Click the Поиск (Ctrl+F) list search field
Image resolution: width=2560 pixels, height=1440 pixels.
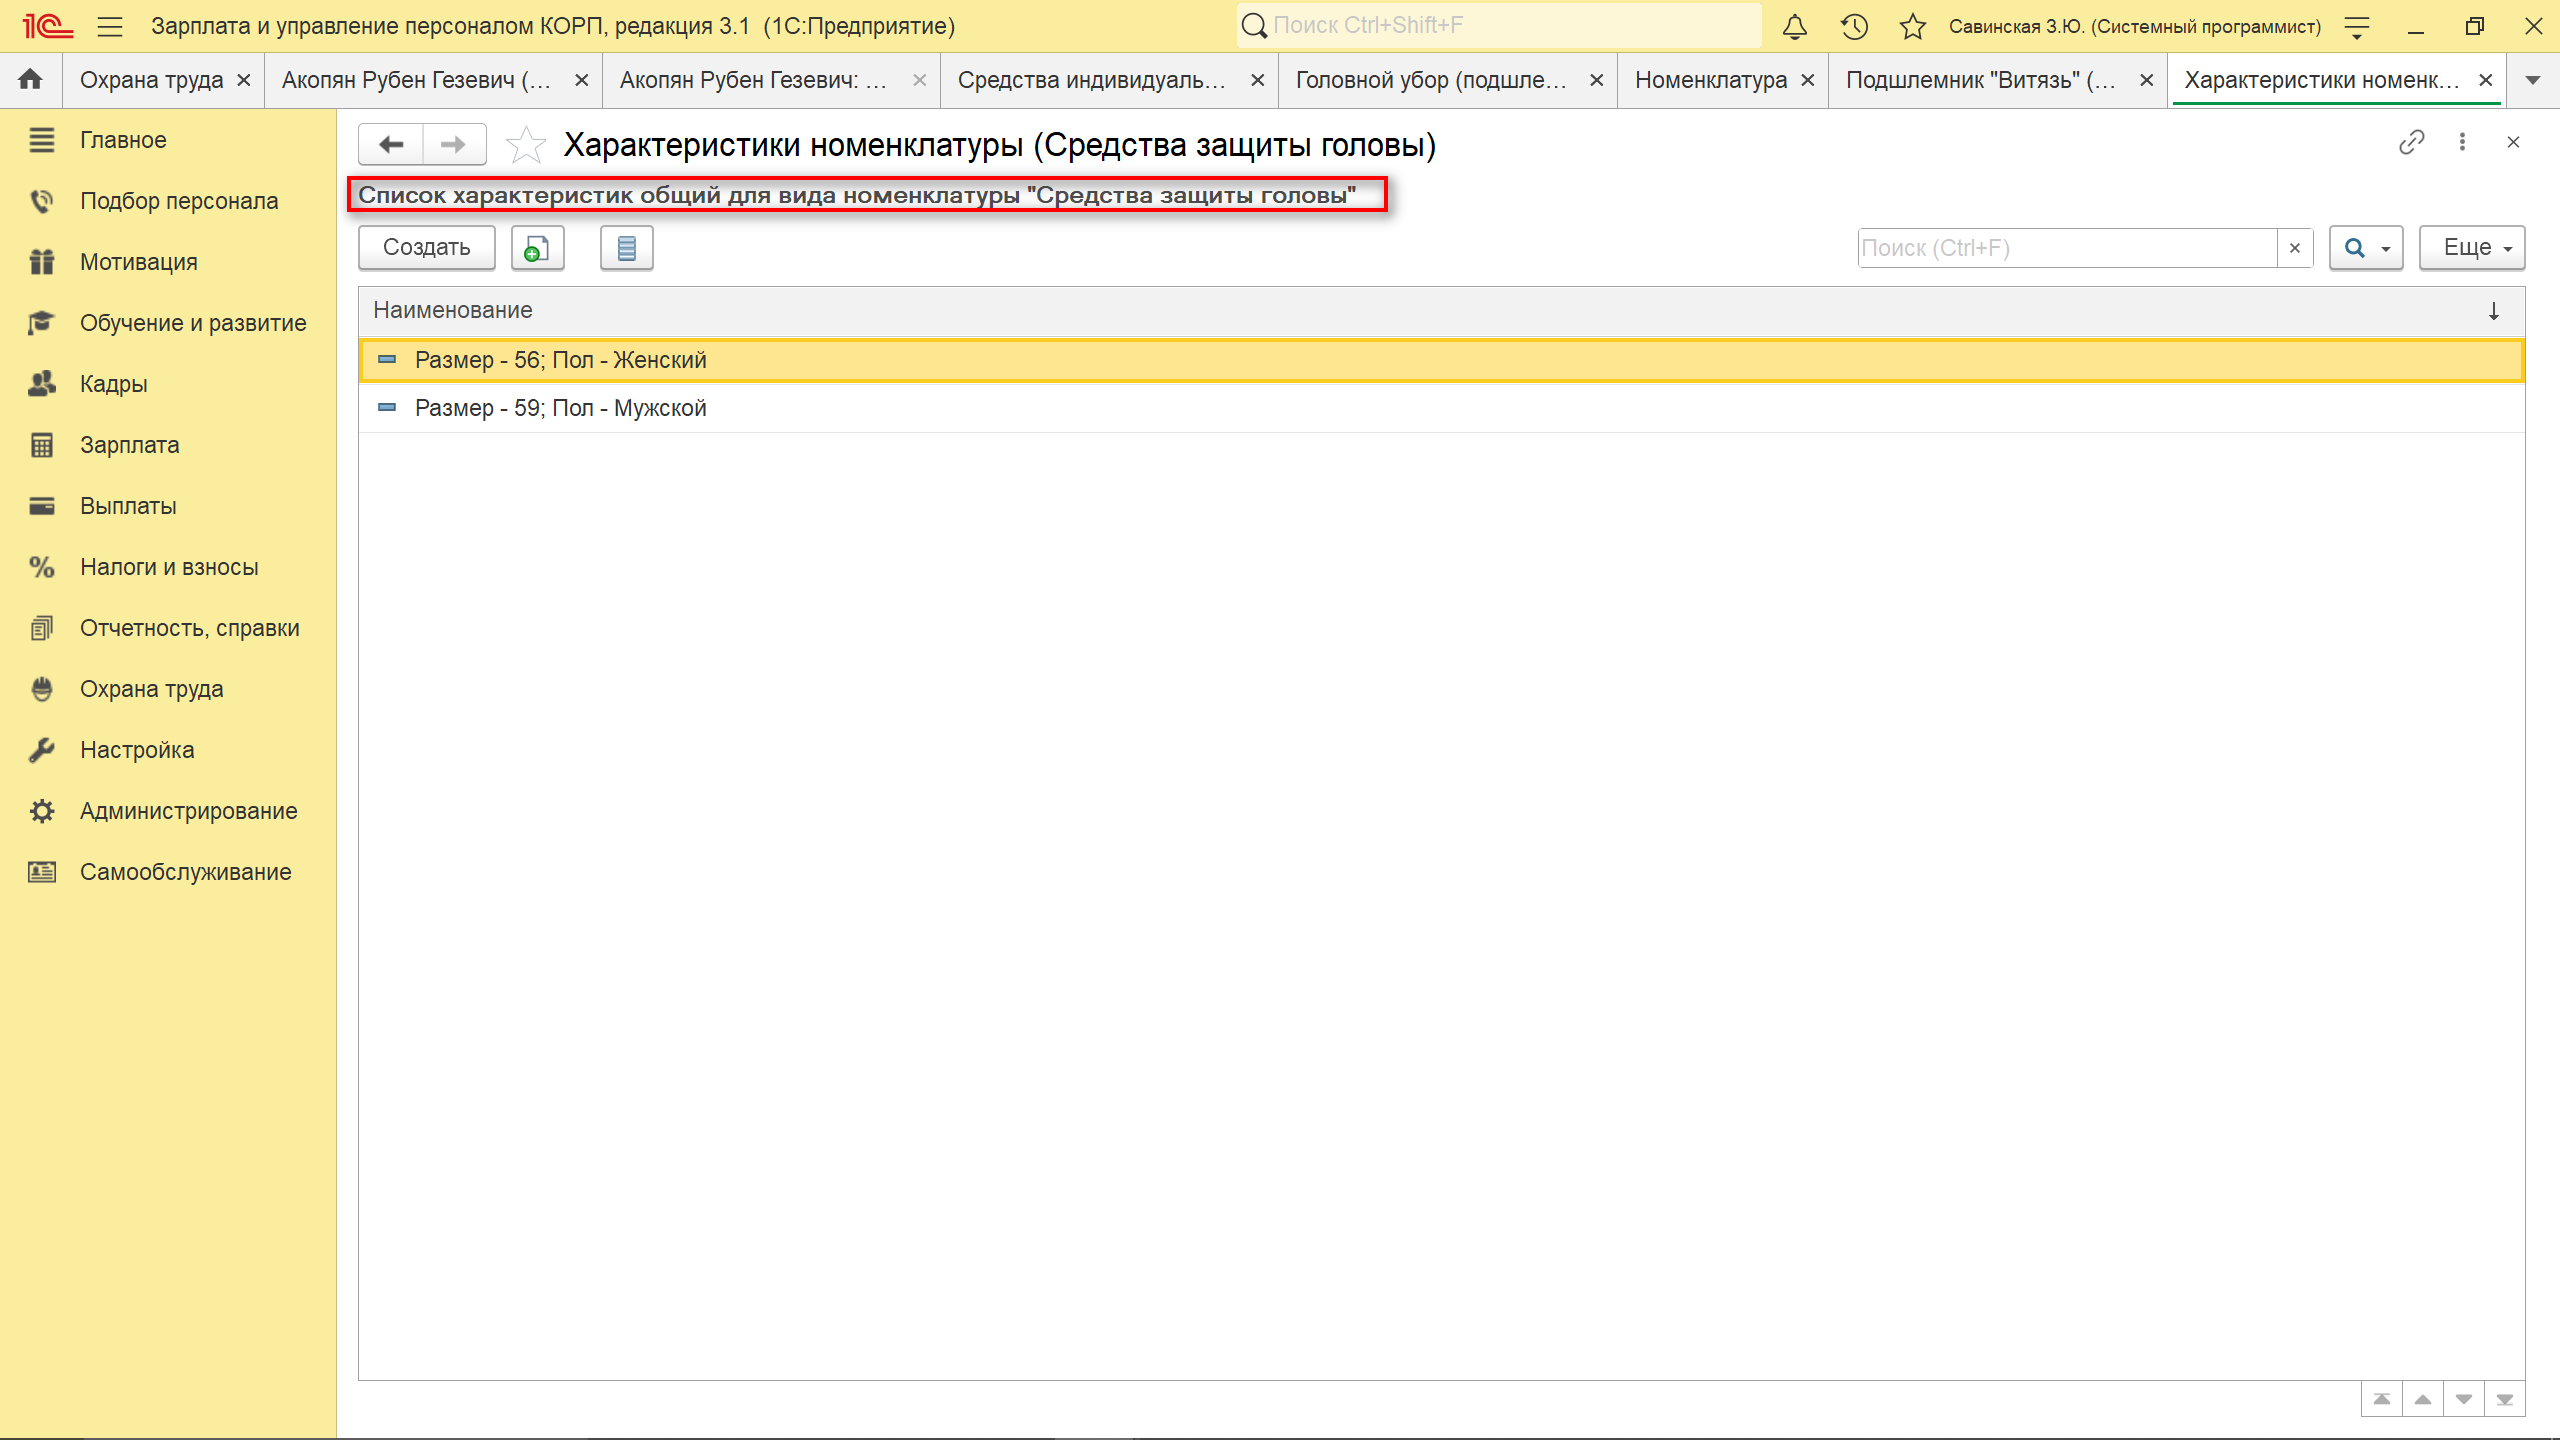(2066, 248)
